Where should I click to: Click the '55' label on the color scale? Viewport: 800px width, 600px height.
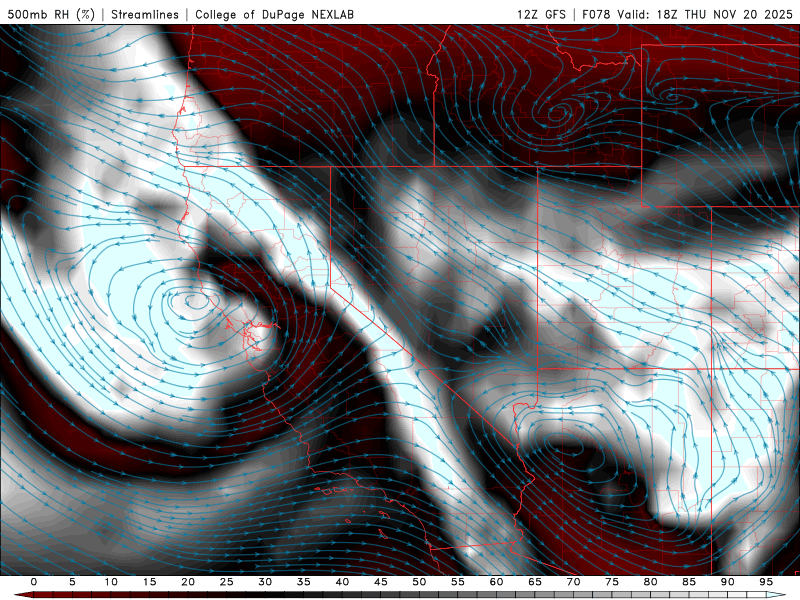click(458, 582)
